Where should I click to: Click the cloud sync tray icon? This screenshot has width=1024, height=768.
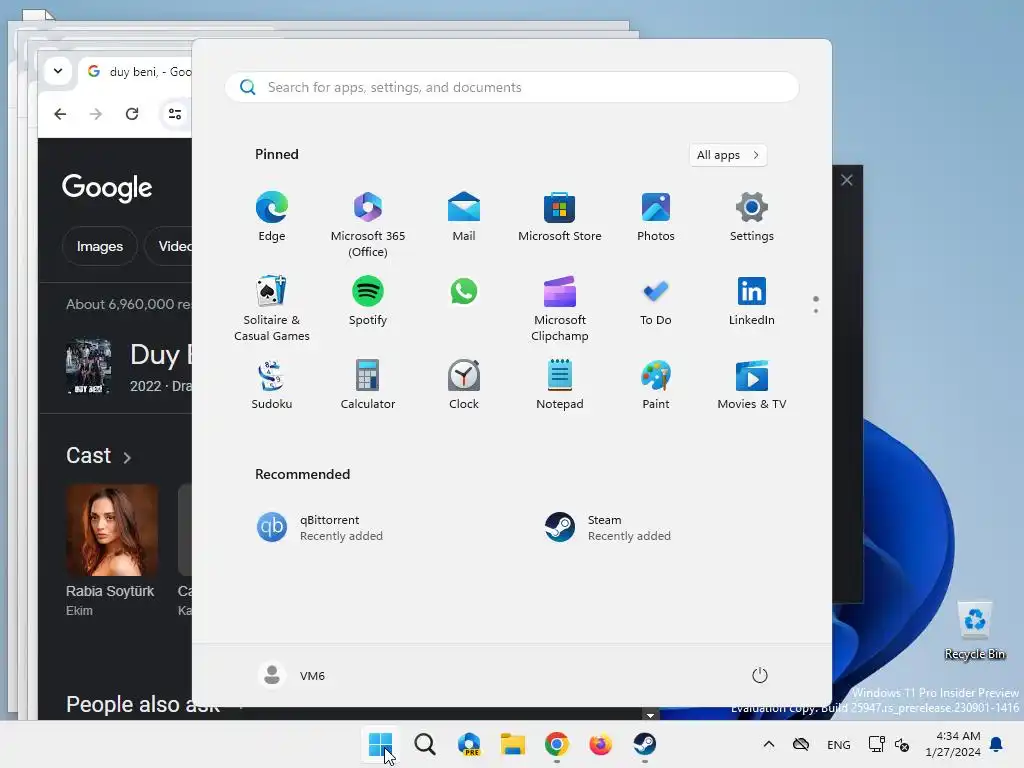[801, 744]
